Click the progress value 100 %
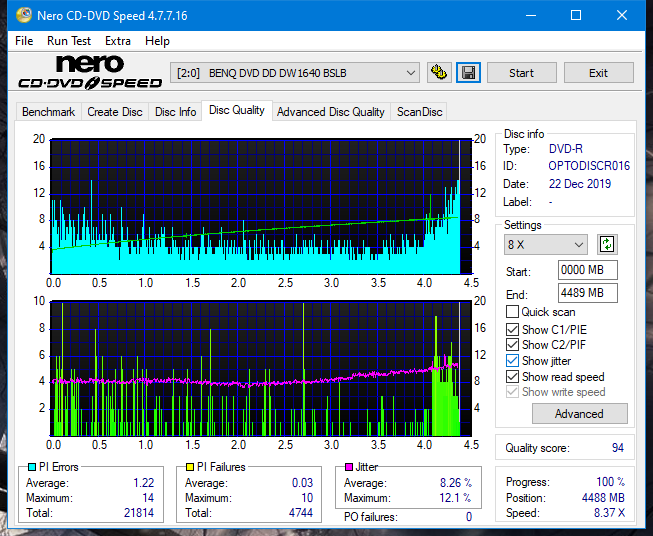 611,482
